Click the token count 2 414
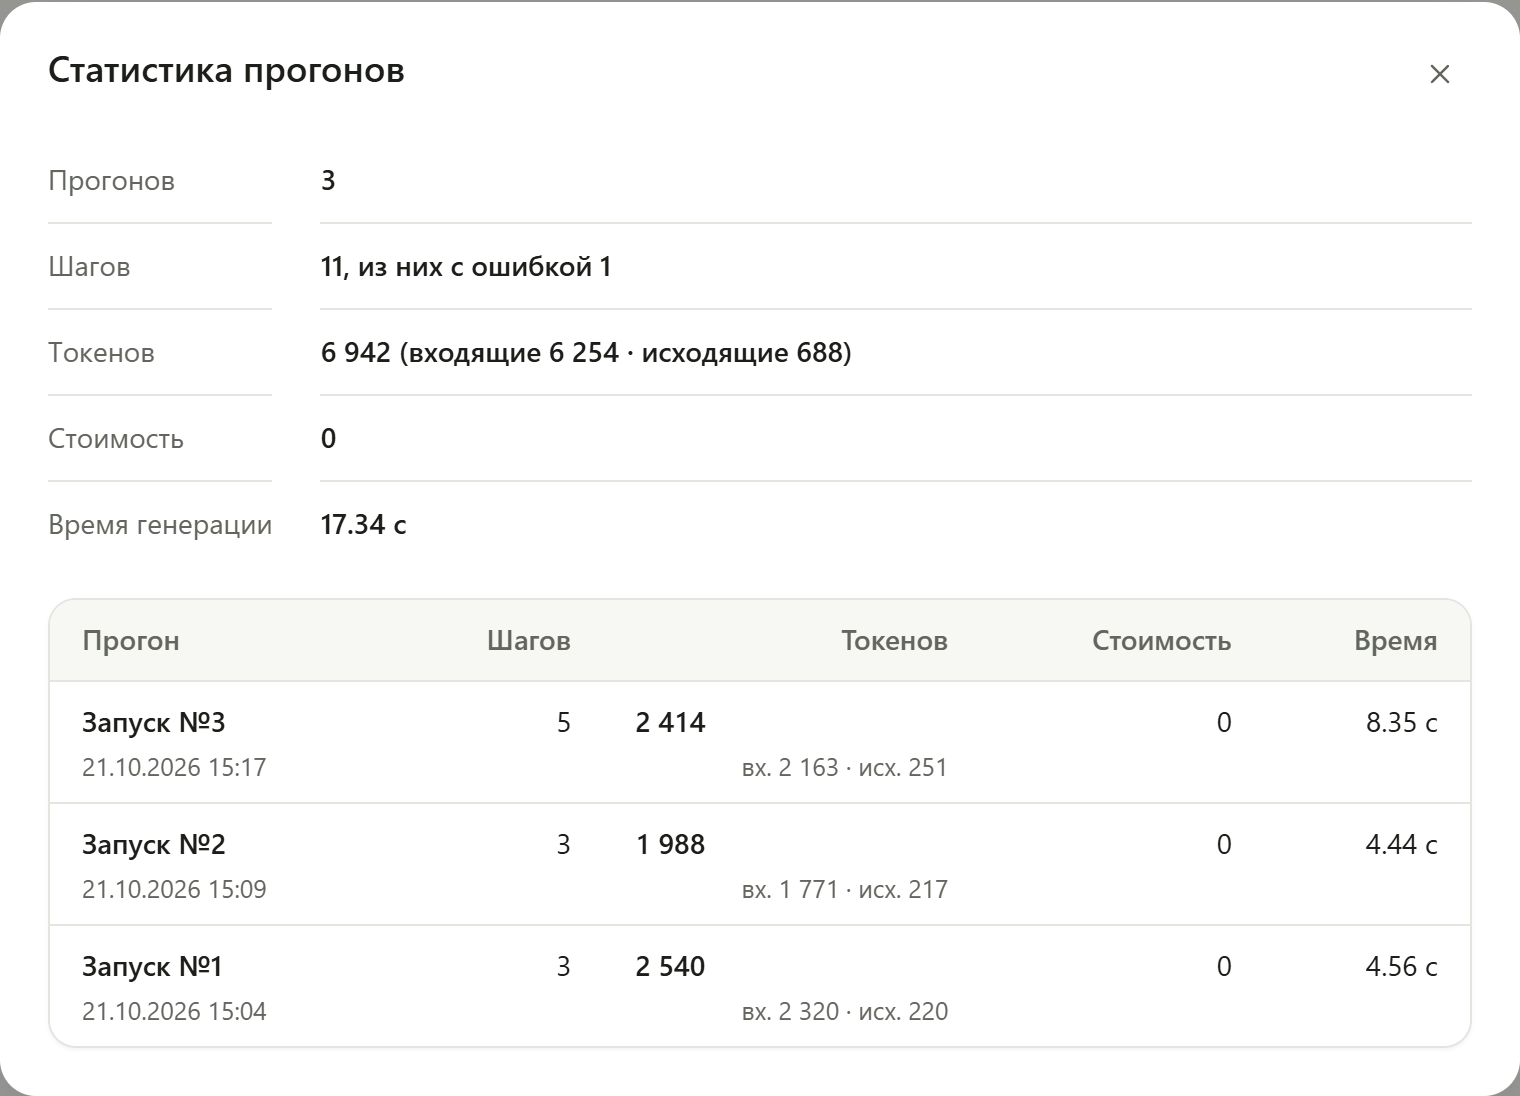1520x1096 pixels. coord(670,723)
